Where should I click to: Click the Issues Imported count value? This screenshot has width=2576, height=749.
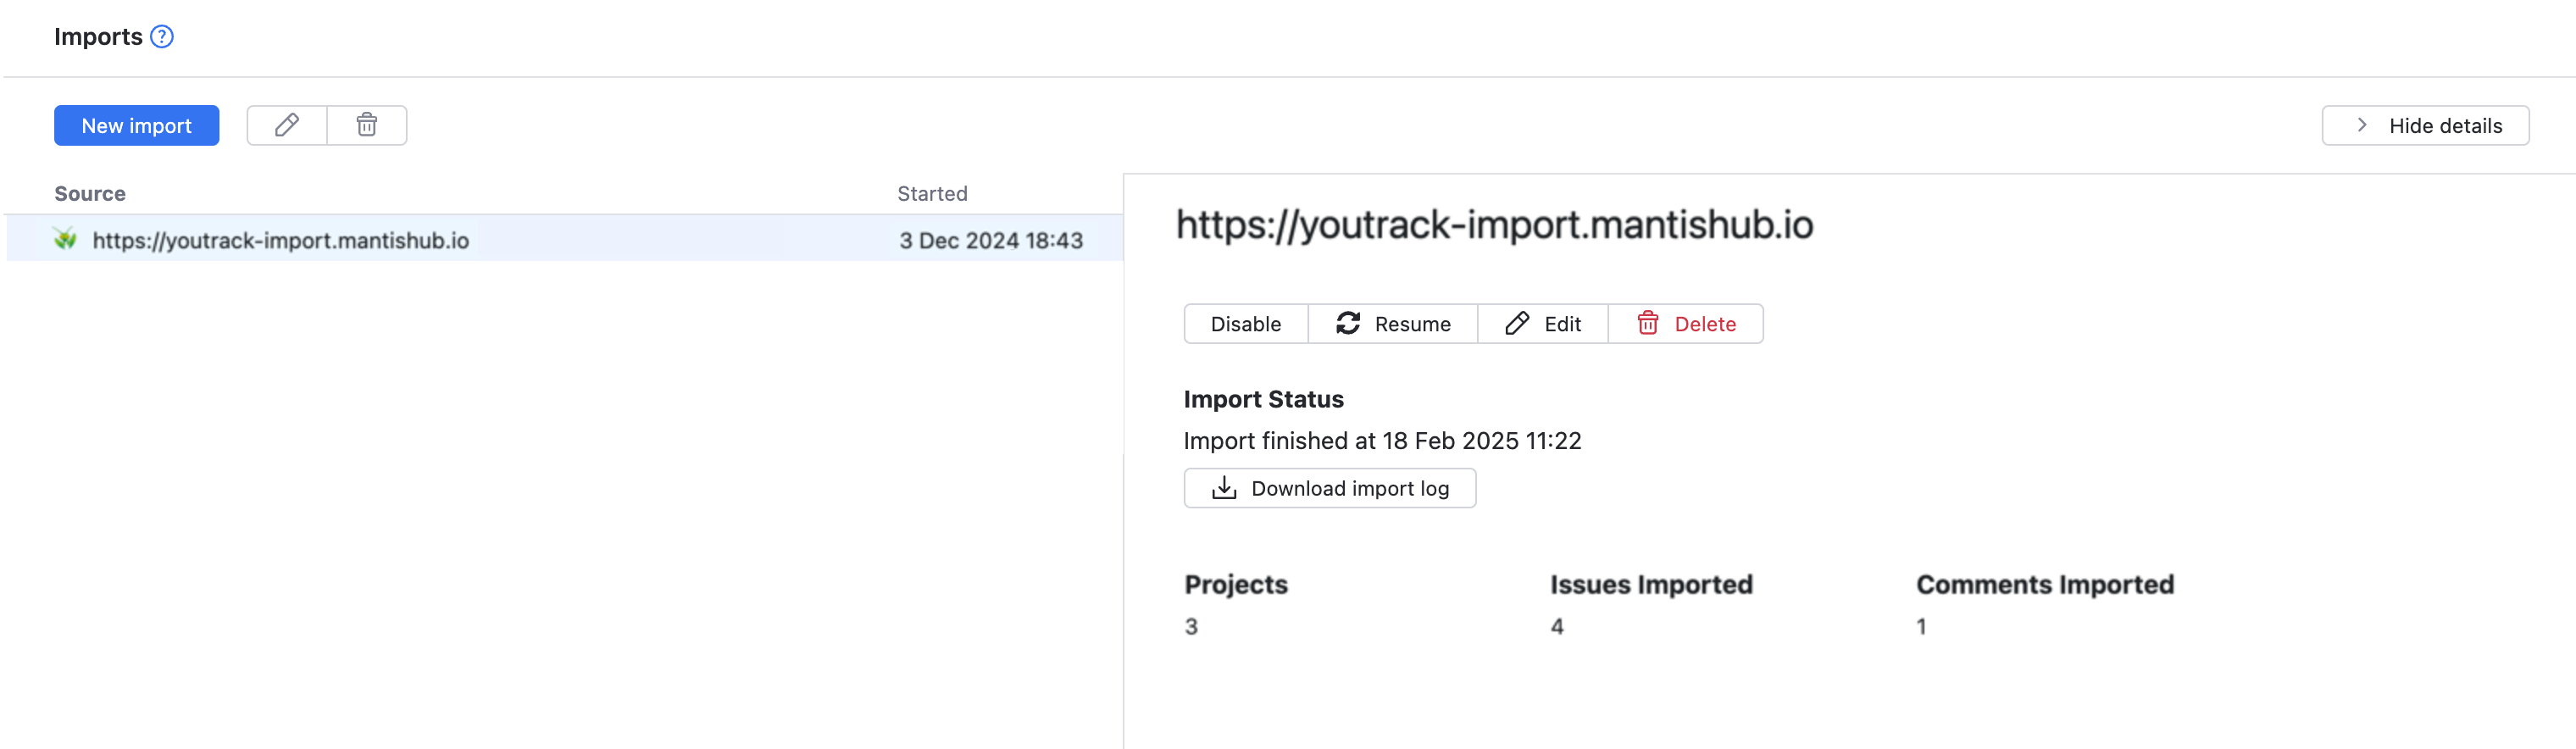[x=1557, y=627]
